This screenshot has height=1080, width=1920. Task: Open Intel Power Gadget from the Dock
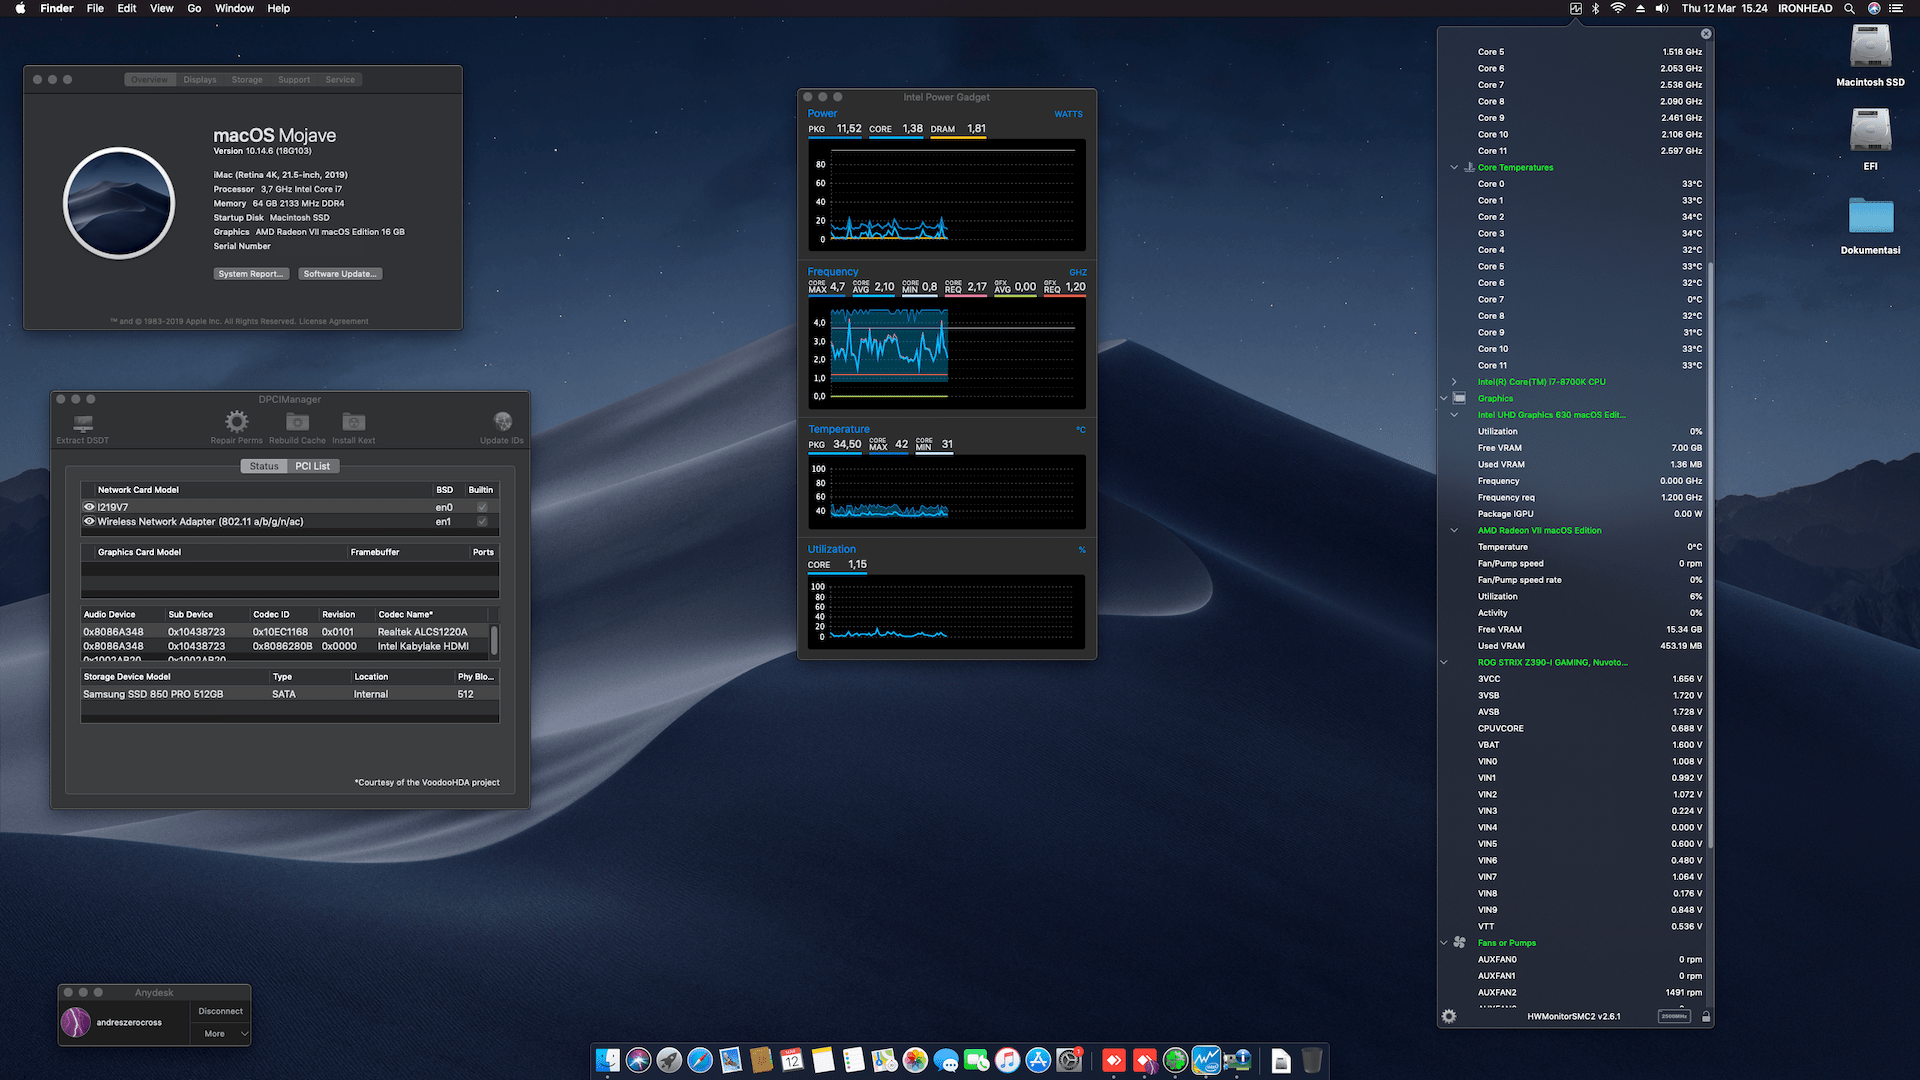pyautogui.click(x=1206, y=1060)
